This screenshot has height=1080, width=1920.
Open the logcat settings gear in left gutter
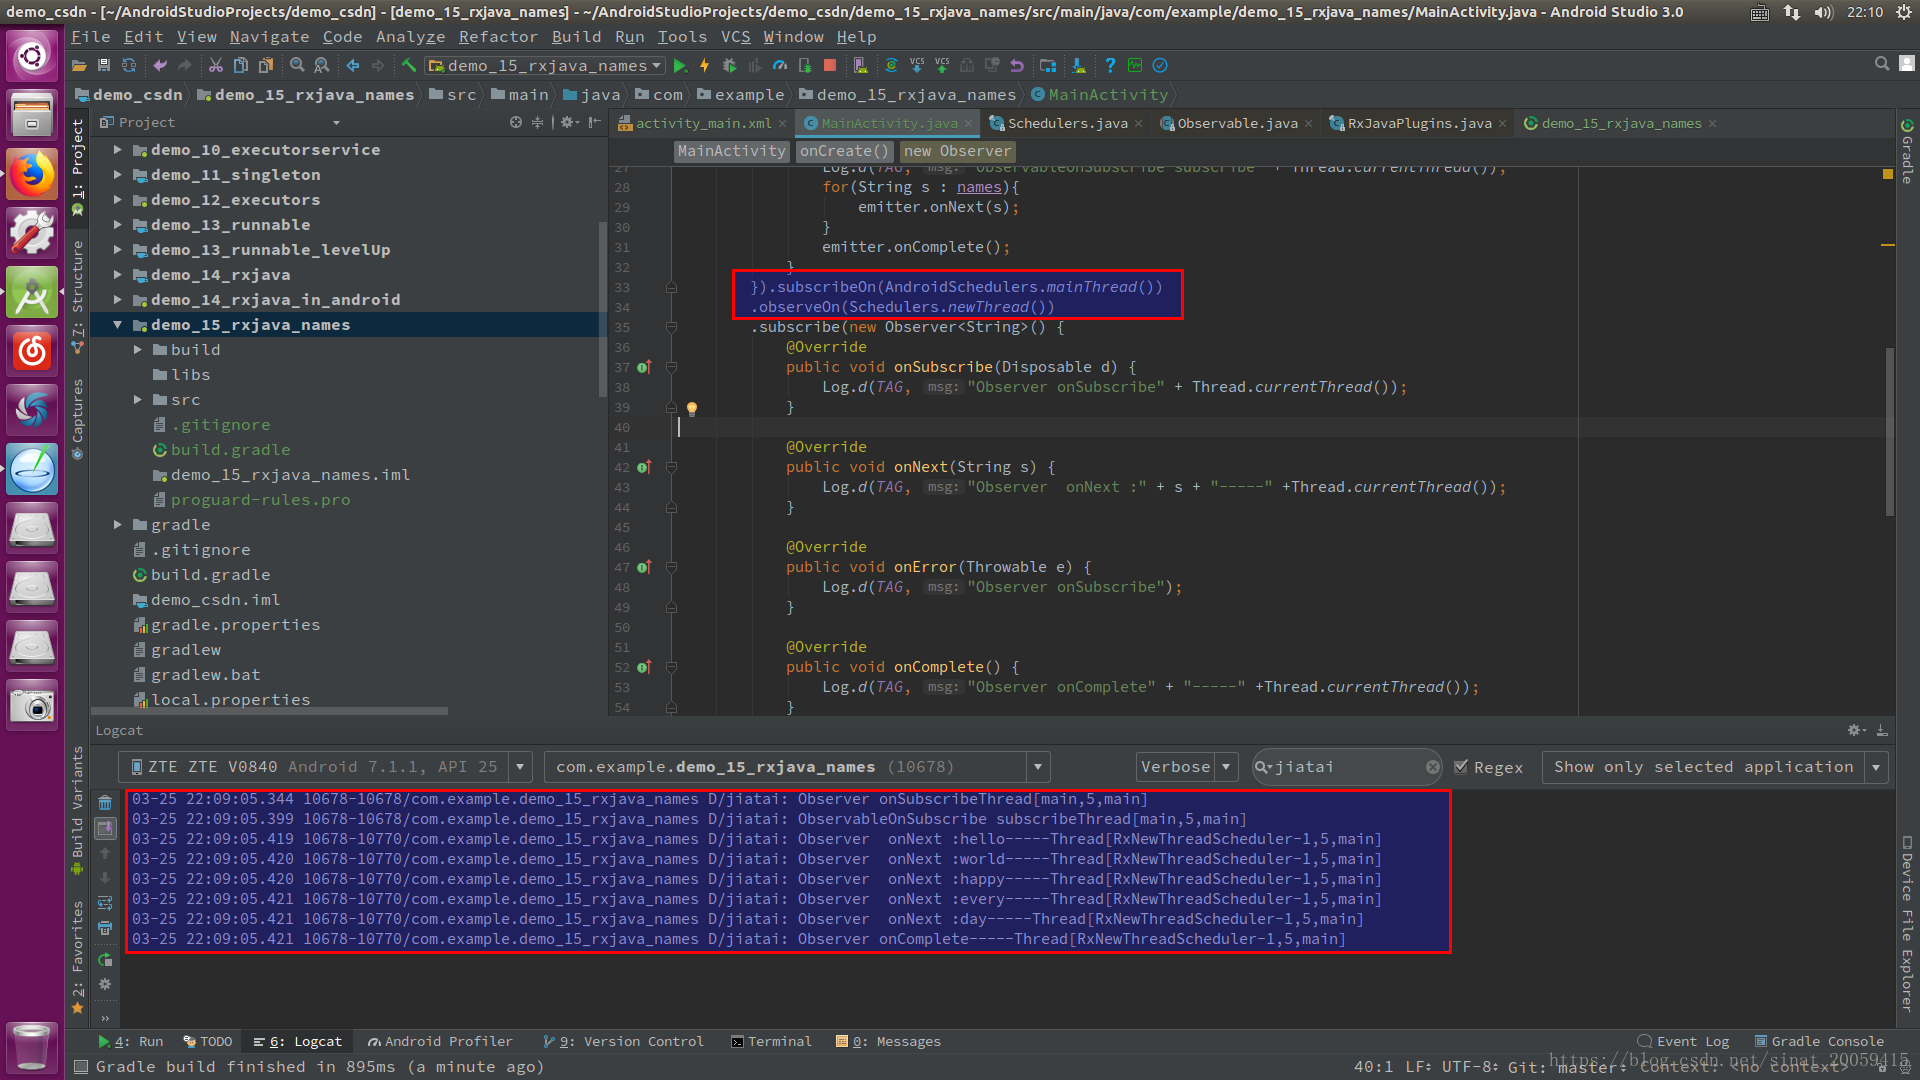(x=105, y=985)
